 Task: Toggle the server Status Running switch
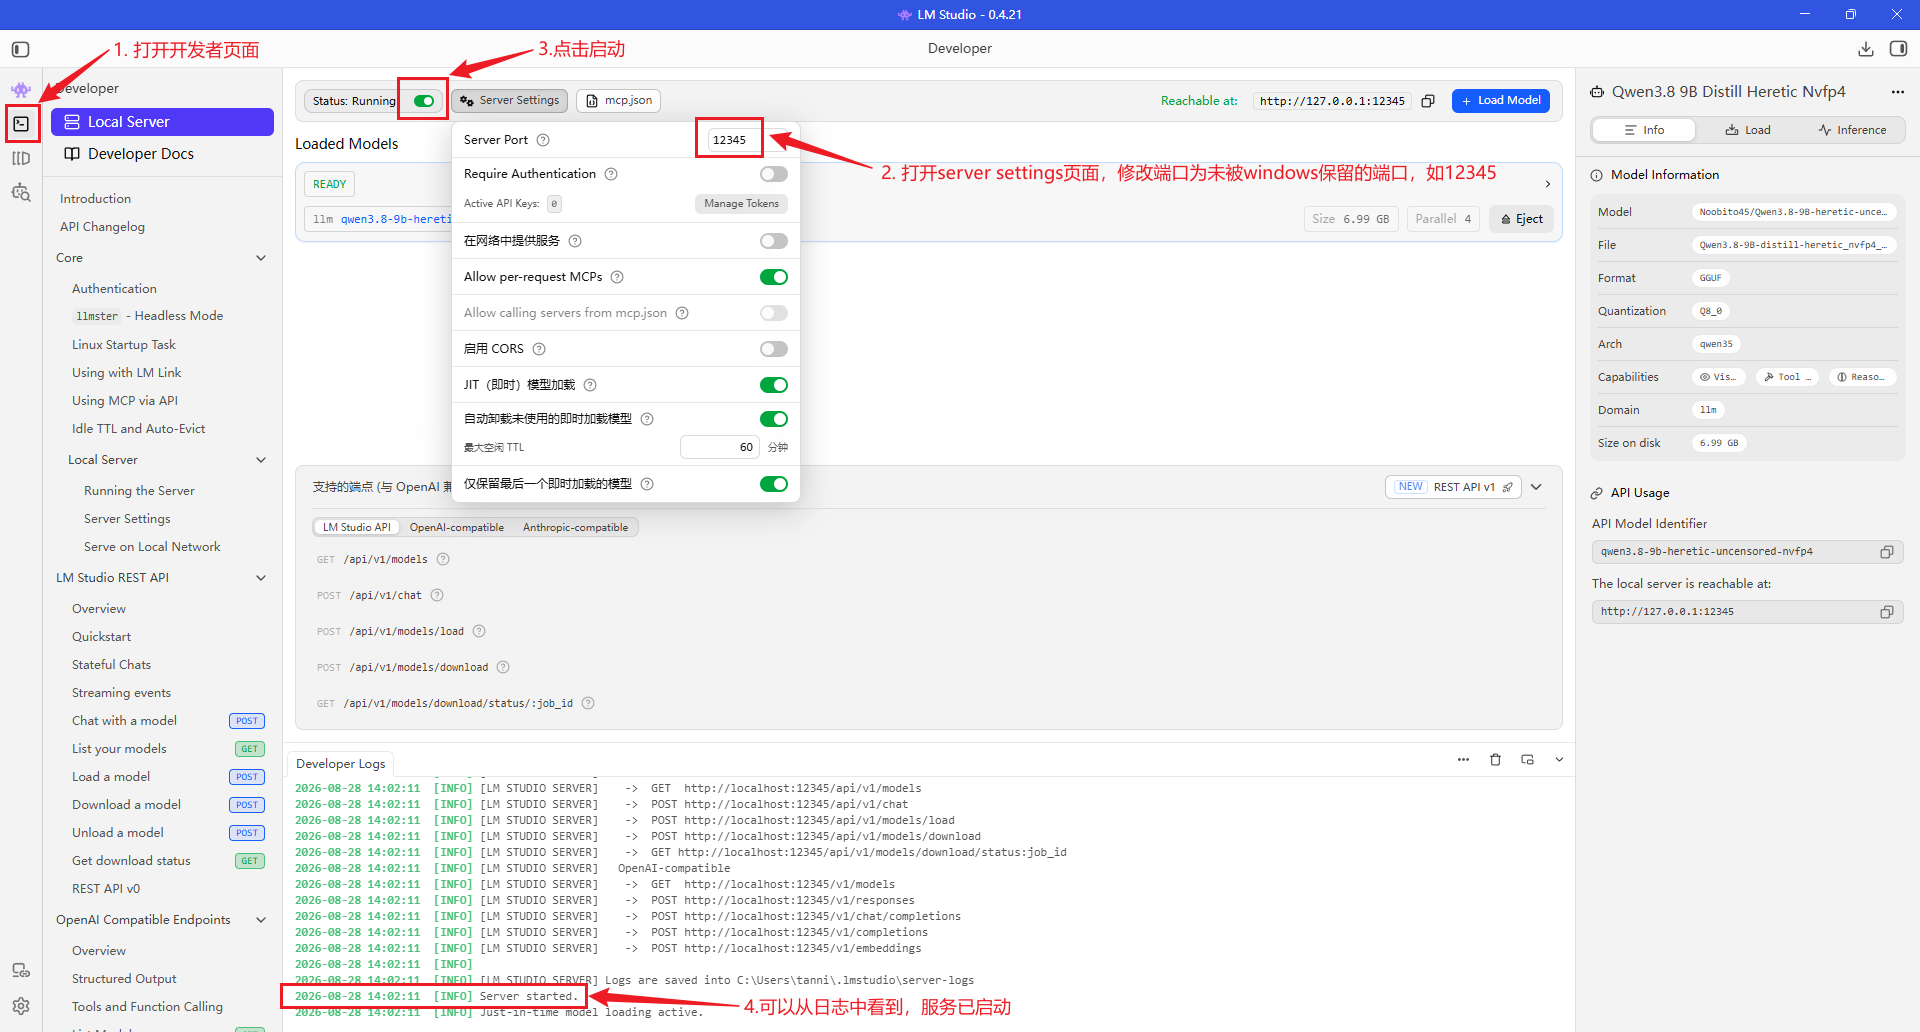[x=424, y=101]
